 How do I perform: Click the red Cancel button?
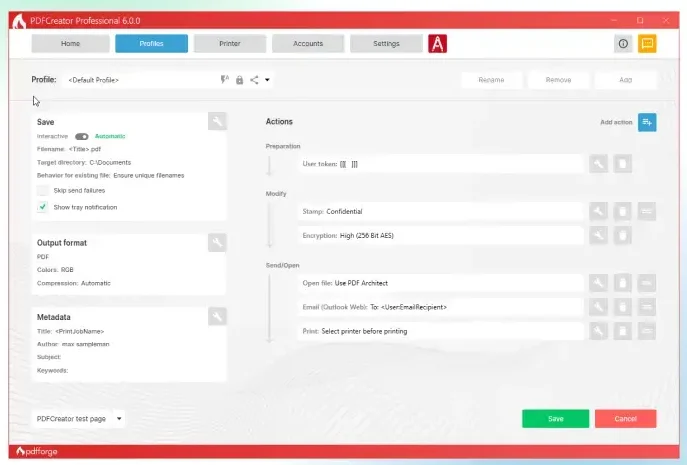pos(625,419)
